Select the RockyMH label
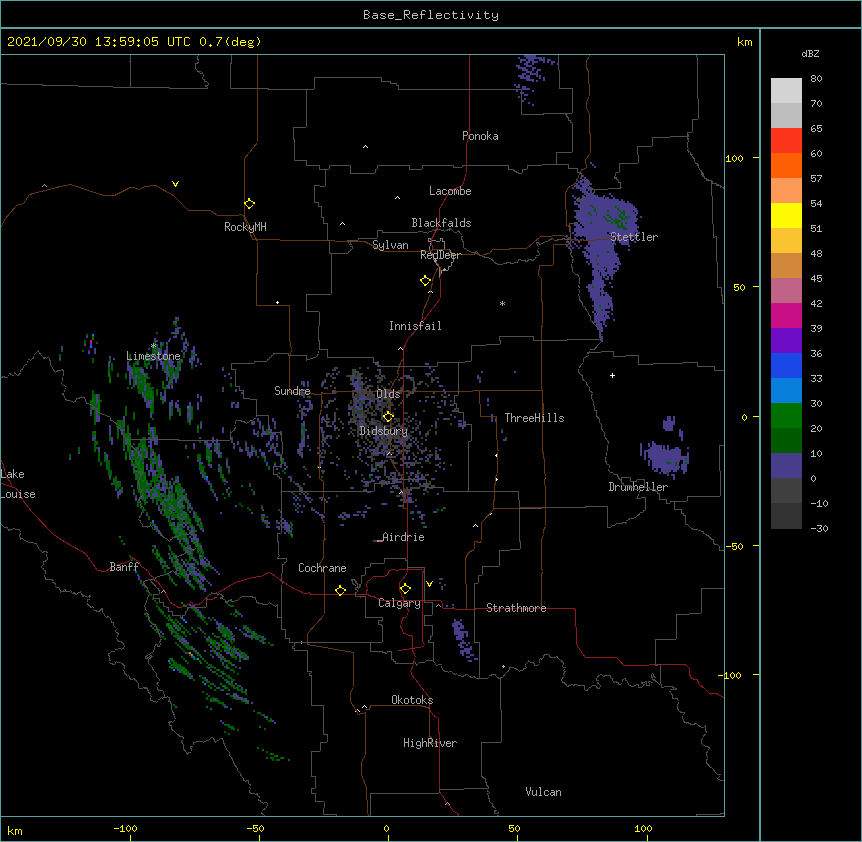Image resolution: width=862 pixels, height=842 pixels. click(x=245, y=227)
